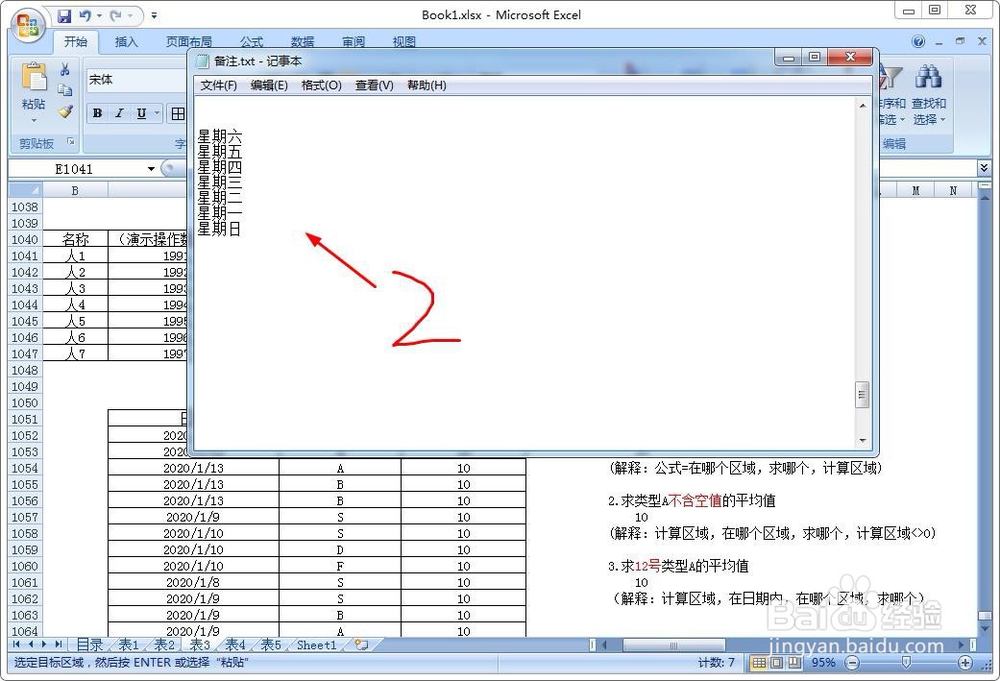Click the font name box showing 宋体
Screen dimensions: 1000x681
click(x=137, y=80)
